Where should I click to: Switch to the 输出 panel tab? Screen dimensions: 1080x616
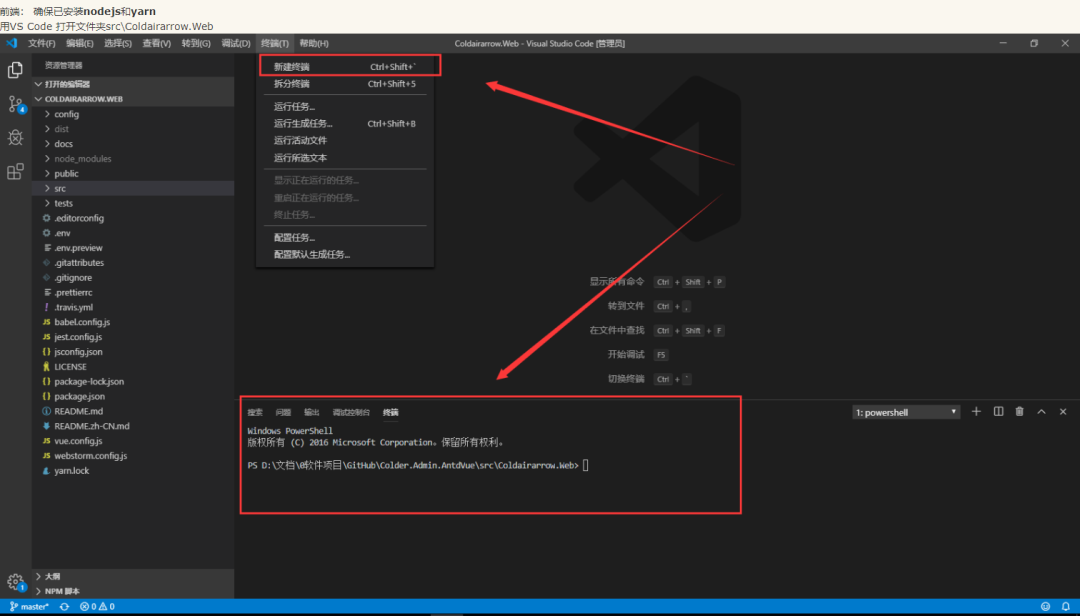coord(312,412)
